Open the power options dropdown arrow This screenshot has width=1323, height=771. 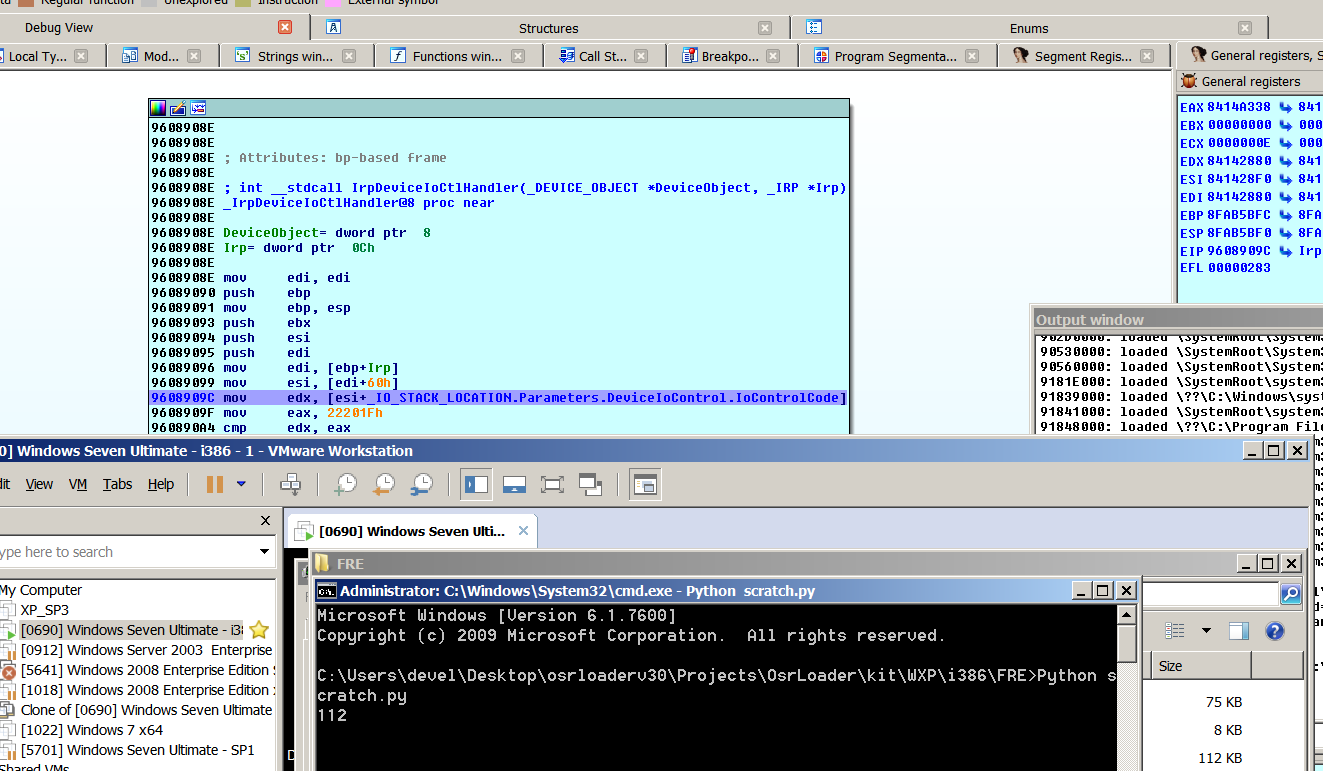tap(241, 485)
